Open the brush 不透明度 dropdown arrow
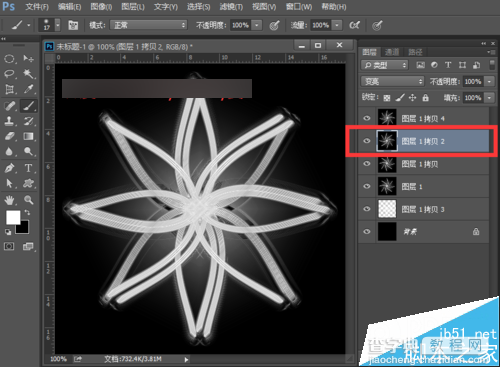Image resolution: width=500 pixels, height=367 pixels. 257,25
